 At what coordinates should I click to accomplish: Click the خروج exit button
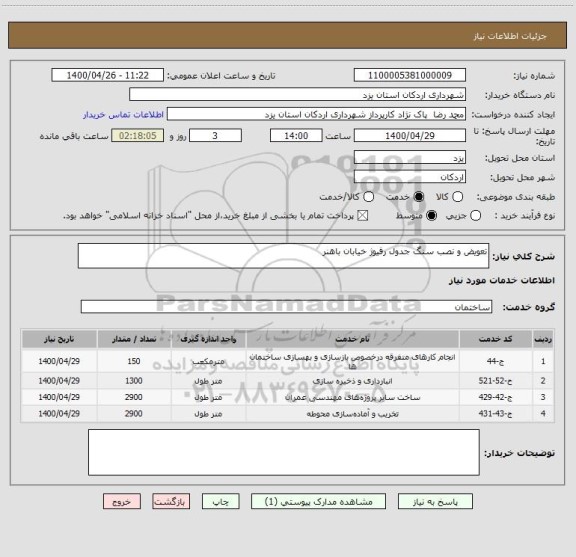coord(122,502)
